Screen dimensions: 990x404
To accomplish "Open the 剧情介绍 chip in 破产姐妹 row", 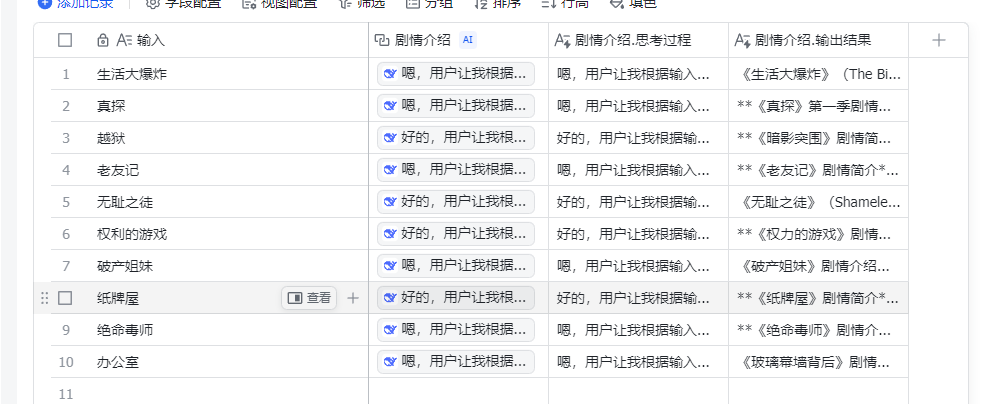I will tap(456, 266).
